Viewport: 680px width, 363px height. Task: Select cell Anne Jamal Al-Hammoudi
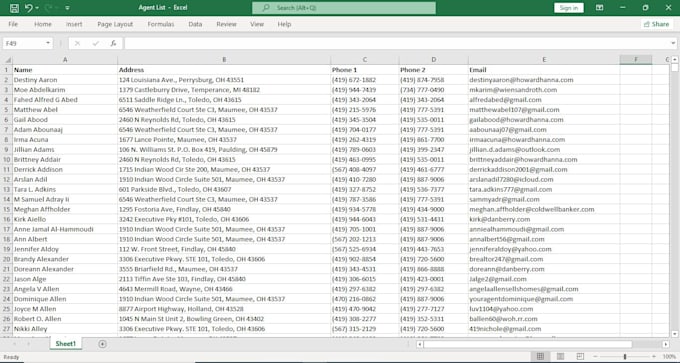click(65, 229)
